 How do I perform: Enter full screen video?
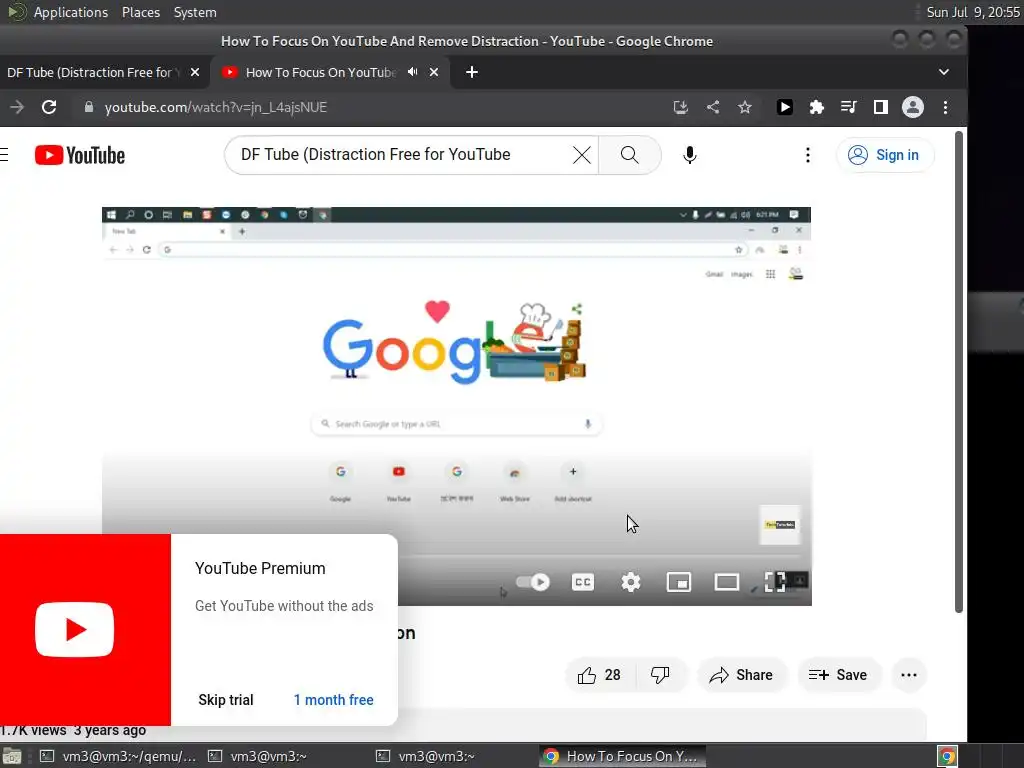click(775, 582)
